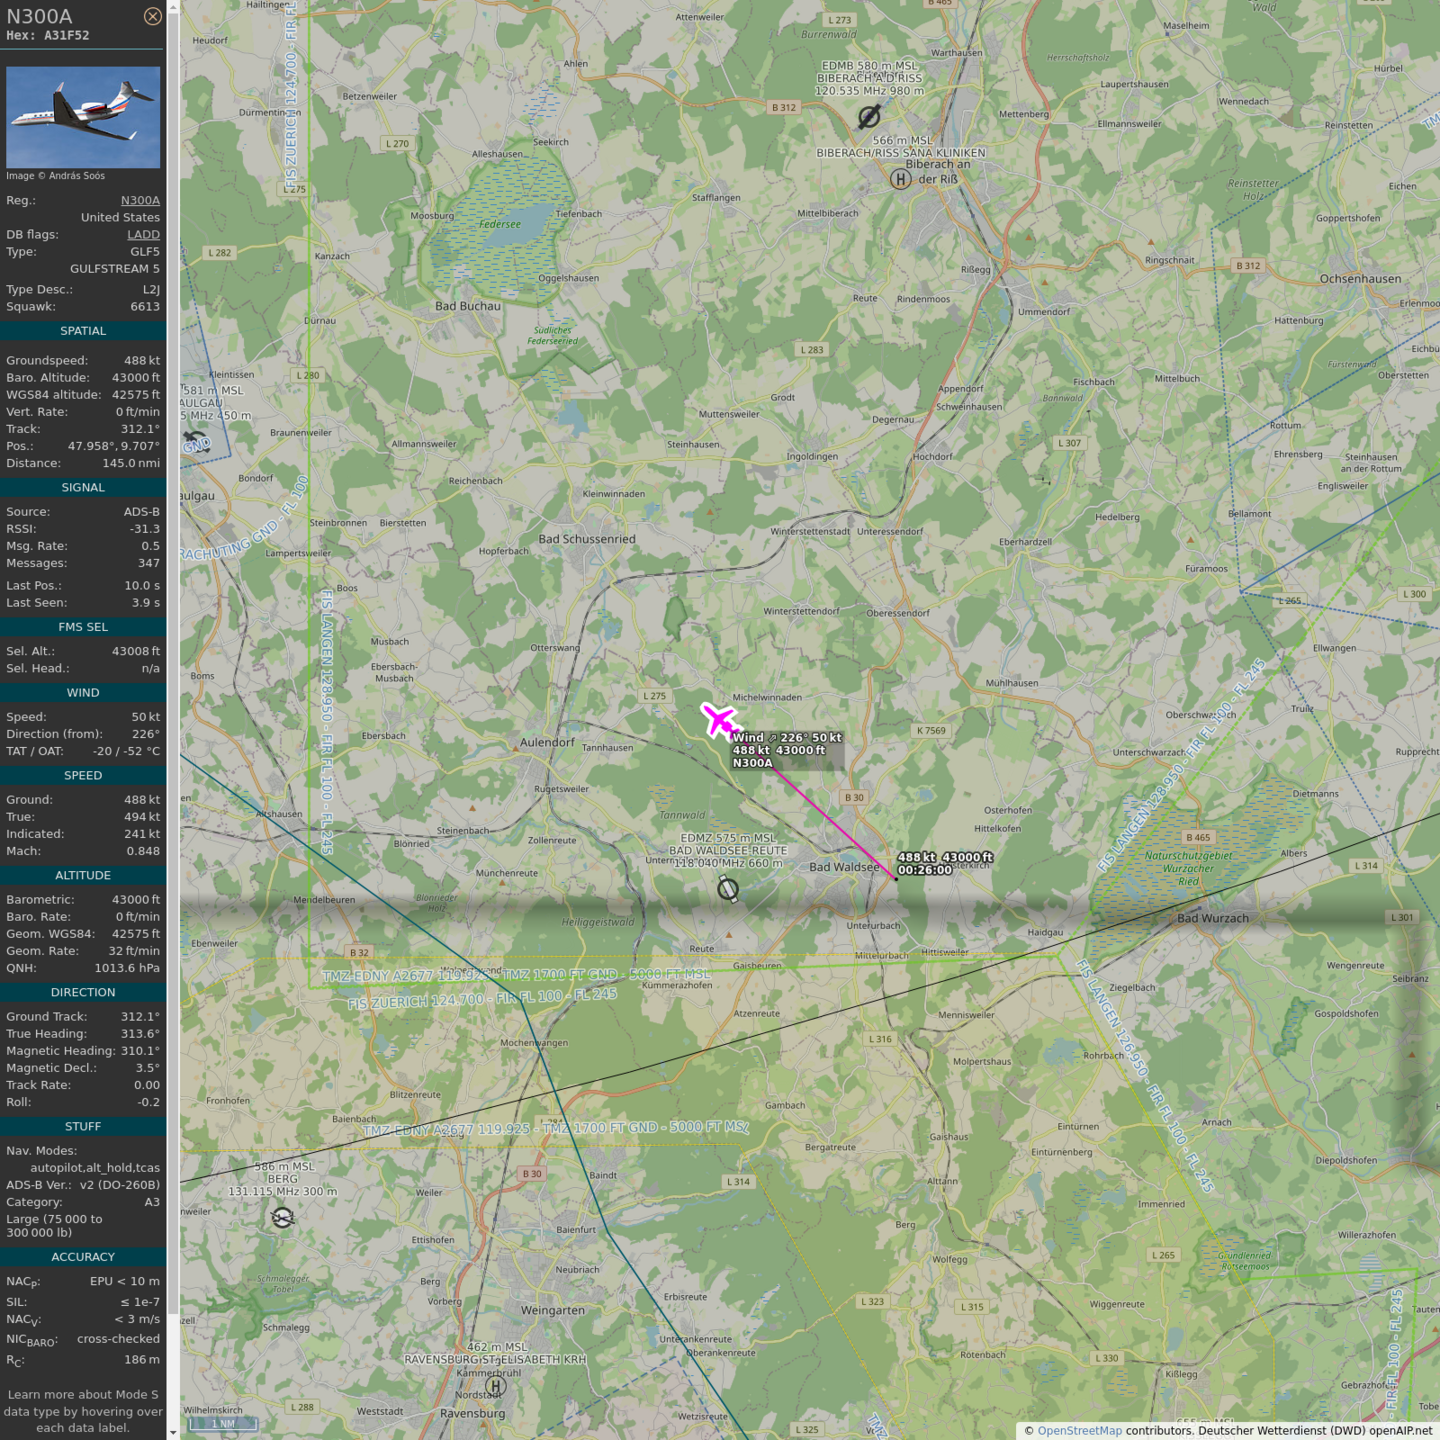Click the magenta aircraft icon on the map
The width and height of the screenshot is (1440, 1440).
coord(719,719)
